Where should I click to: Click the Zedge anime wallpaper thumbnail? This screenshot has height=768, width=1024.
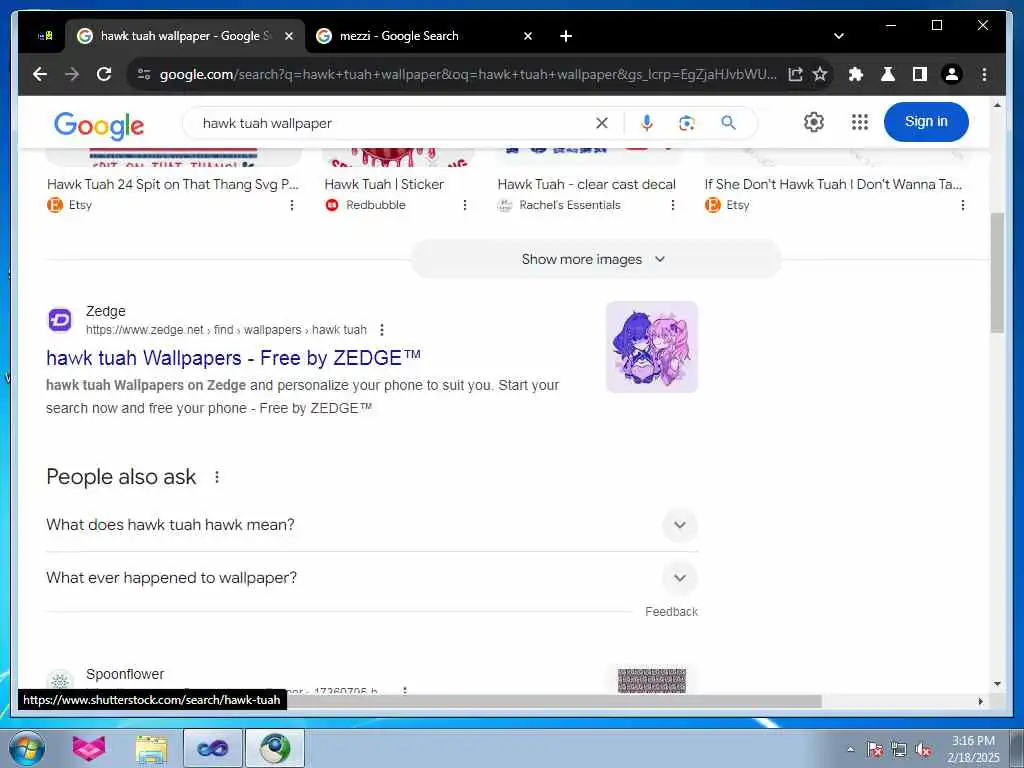click(x=652, y=347)
